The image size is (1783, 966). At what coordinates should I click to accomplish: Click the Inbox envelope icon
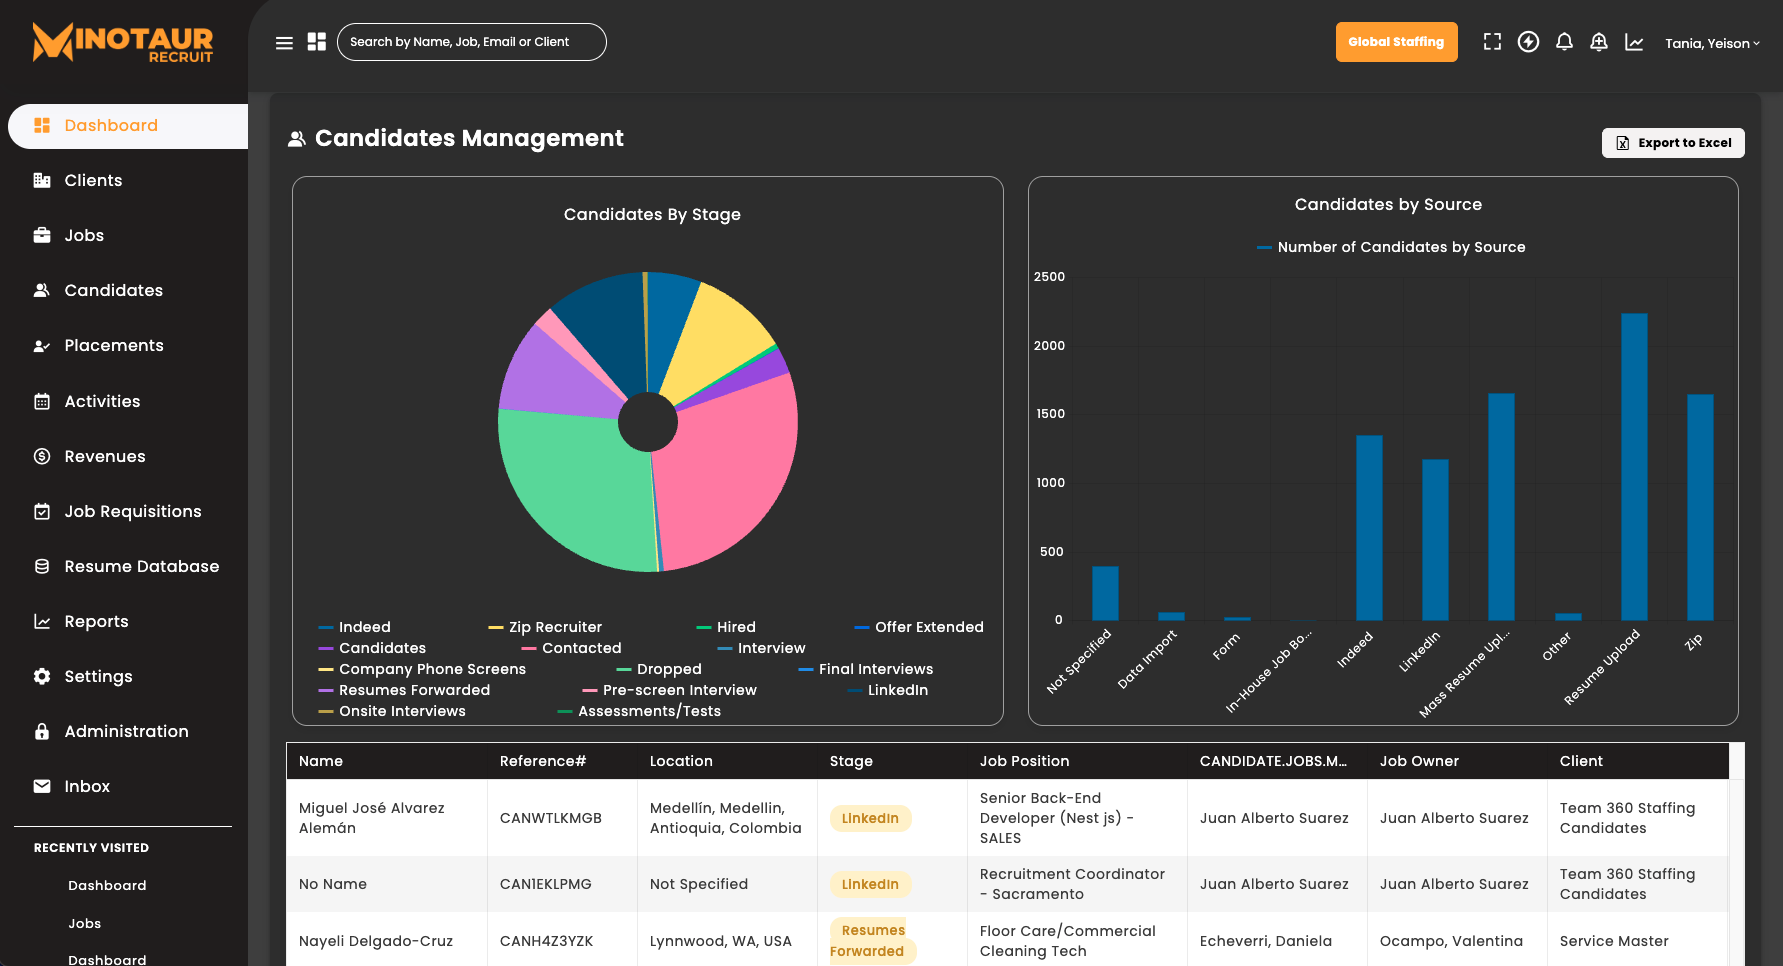click(x=42, y=786)
